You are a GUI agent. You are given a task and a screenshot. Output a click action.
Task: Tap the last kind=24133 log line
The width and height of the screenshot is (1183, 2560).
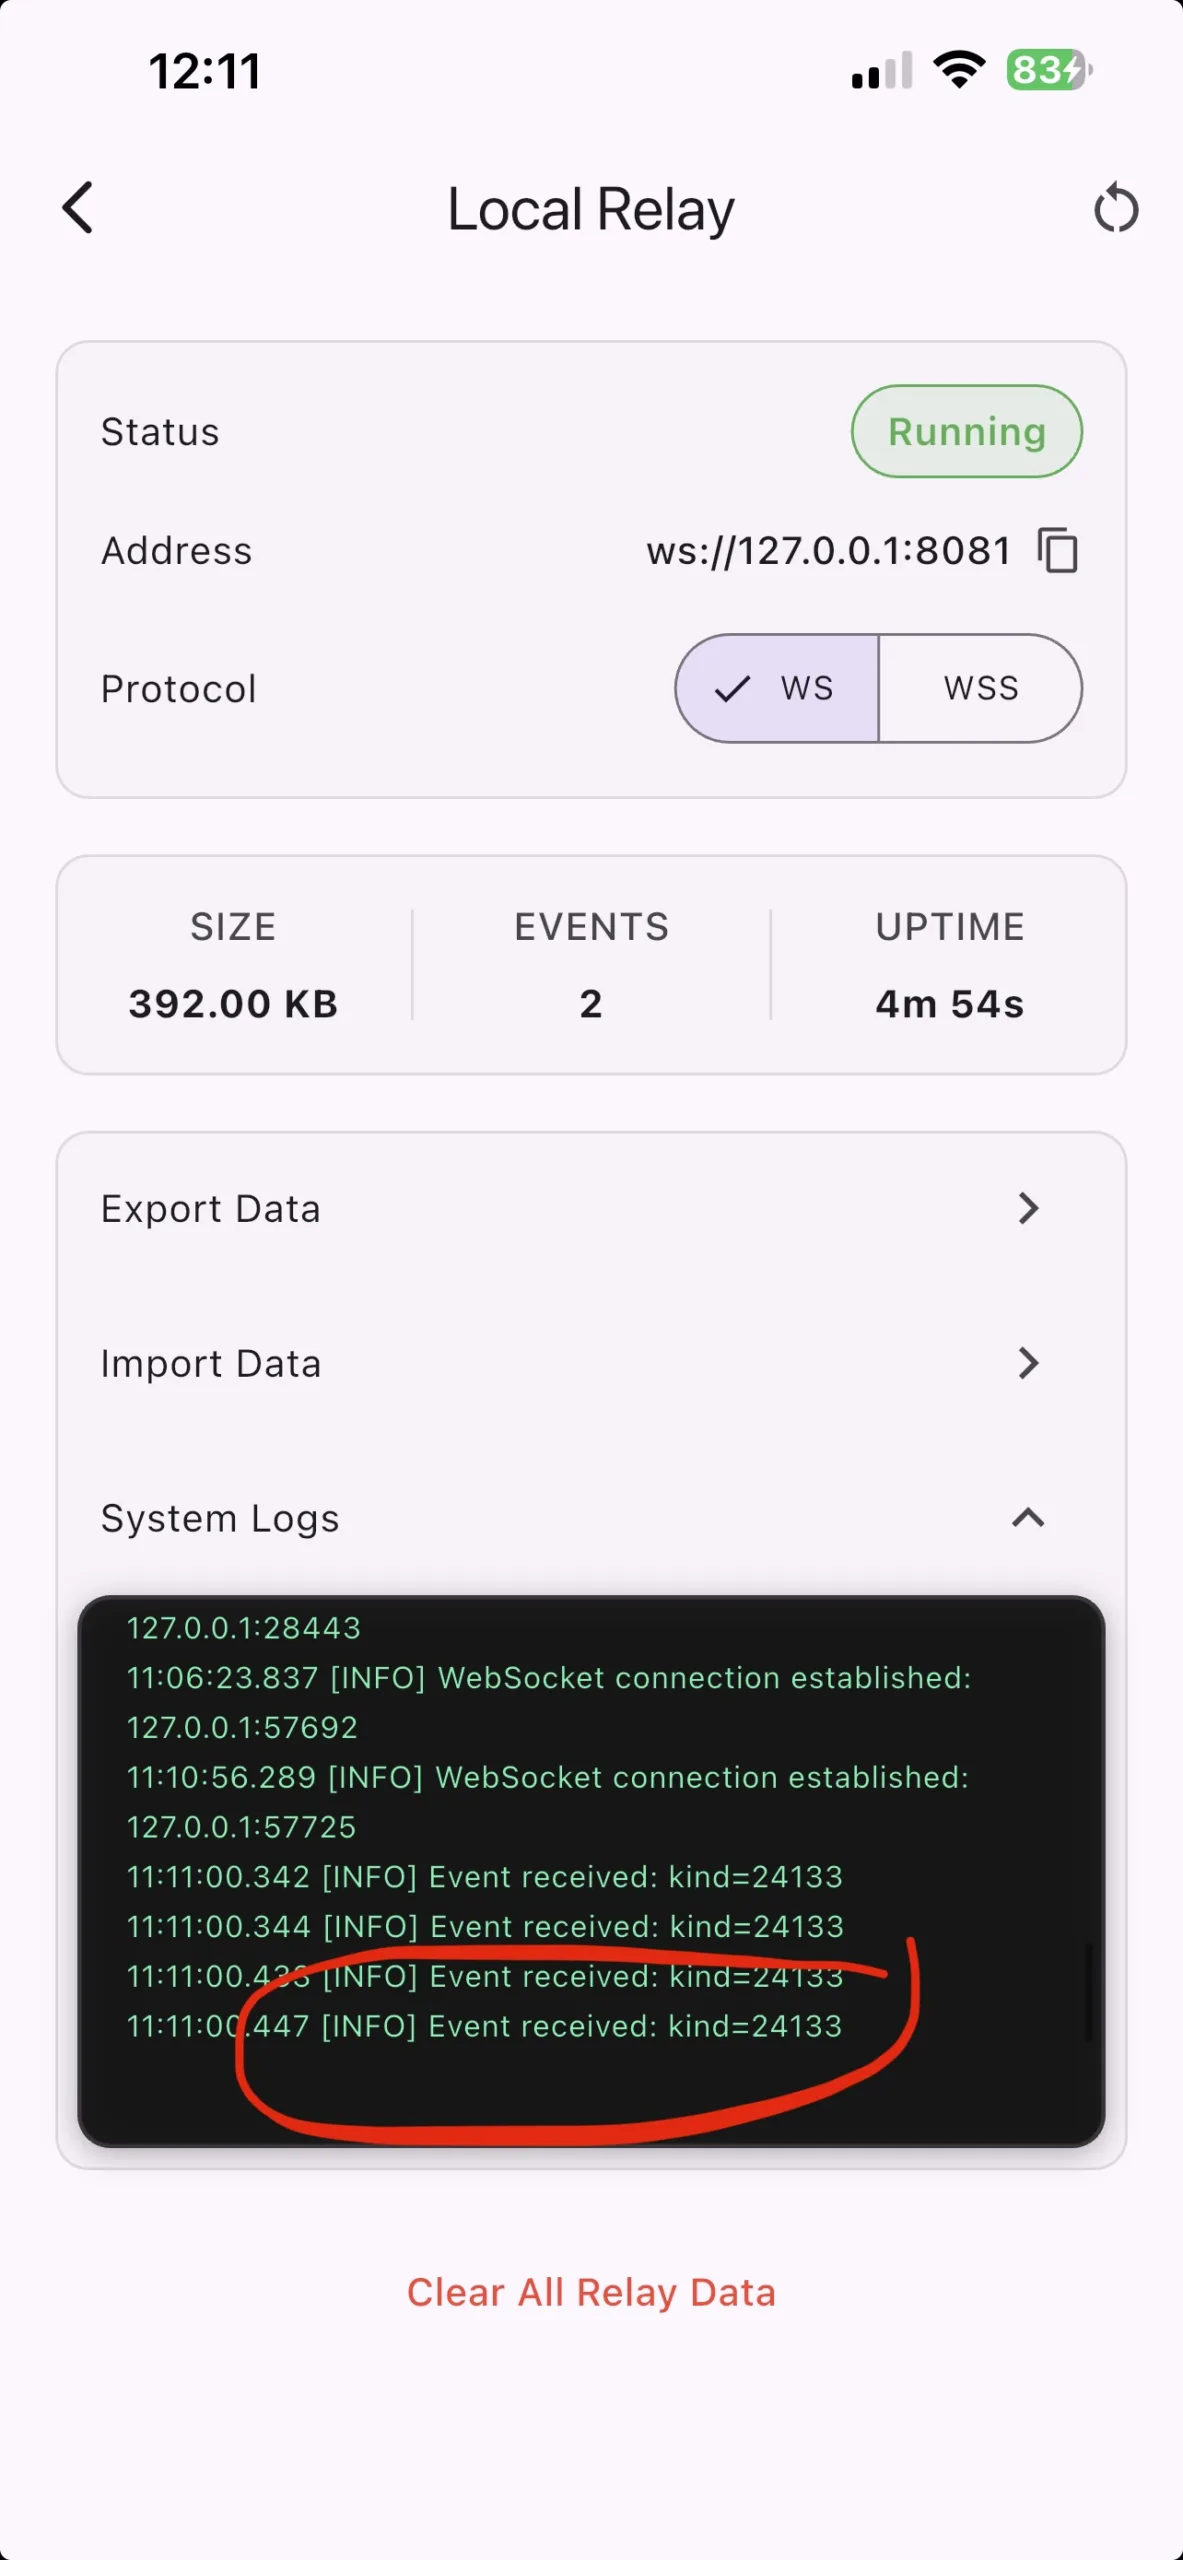tap(484, 2026)
